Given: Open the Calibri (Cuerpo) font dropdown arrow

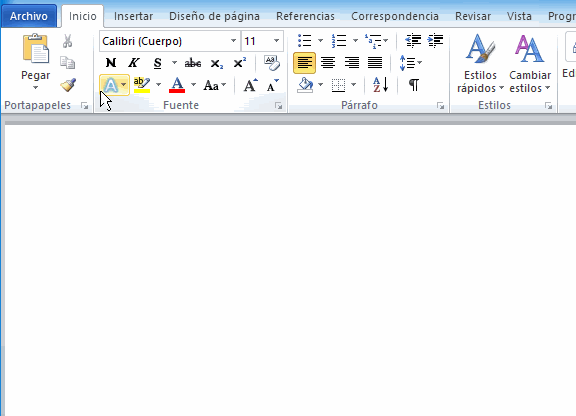Looking at the screenshot, I should [233, 41].
